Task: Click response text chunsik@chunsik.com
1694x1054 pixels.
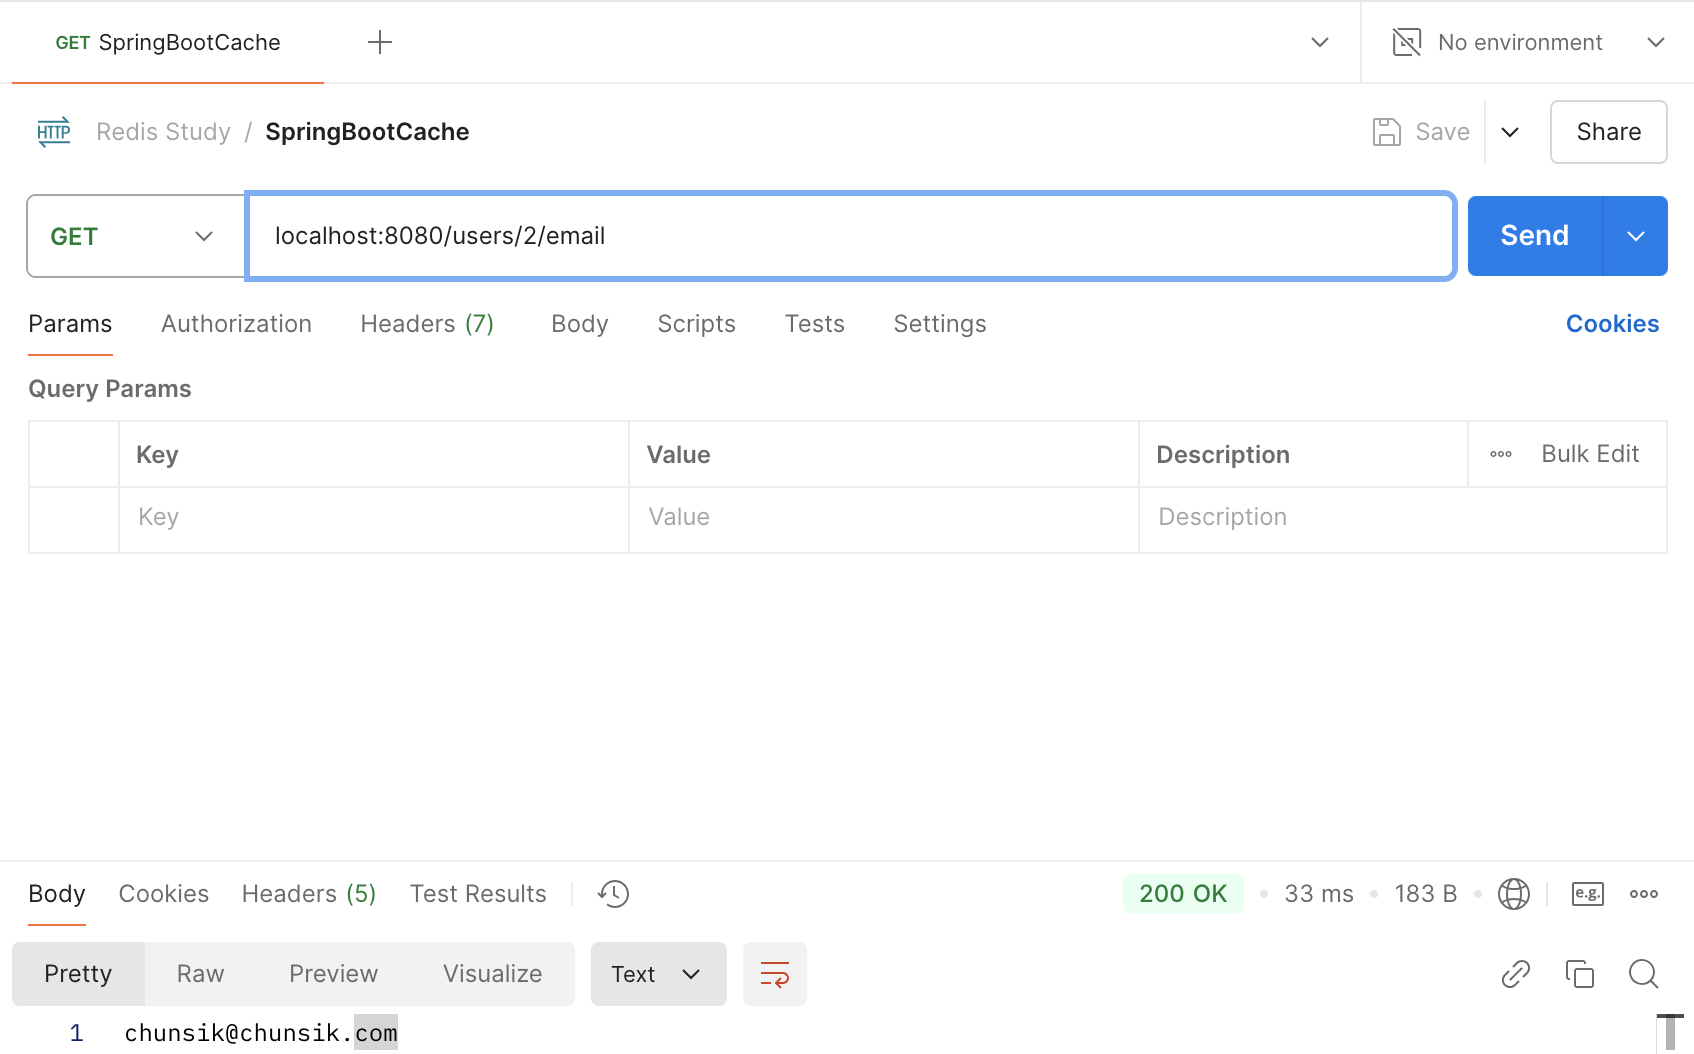Action: (x=260, y=1033)
